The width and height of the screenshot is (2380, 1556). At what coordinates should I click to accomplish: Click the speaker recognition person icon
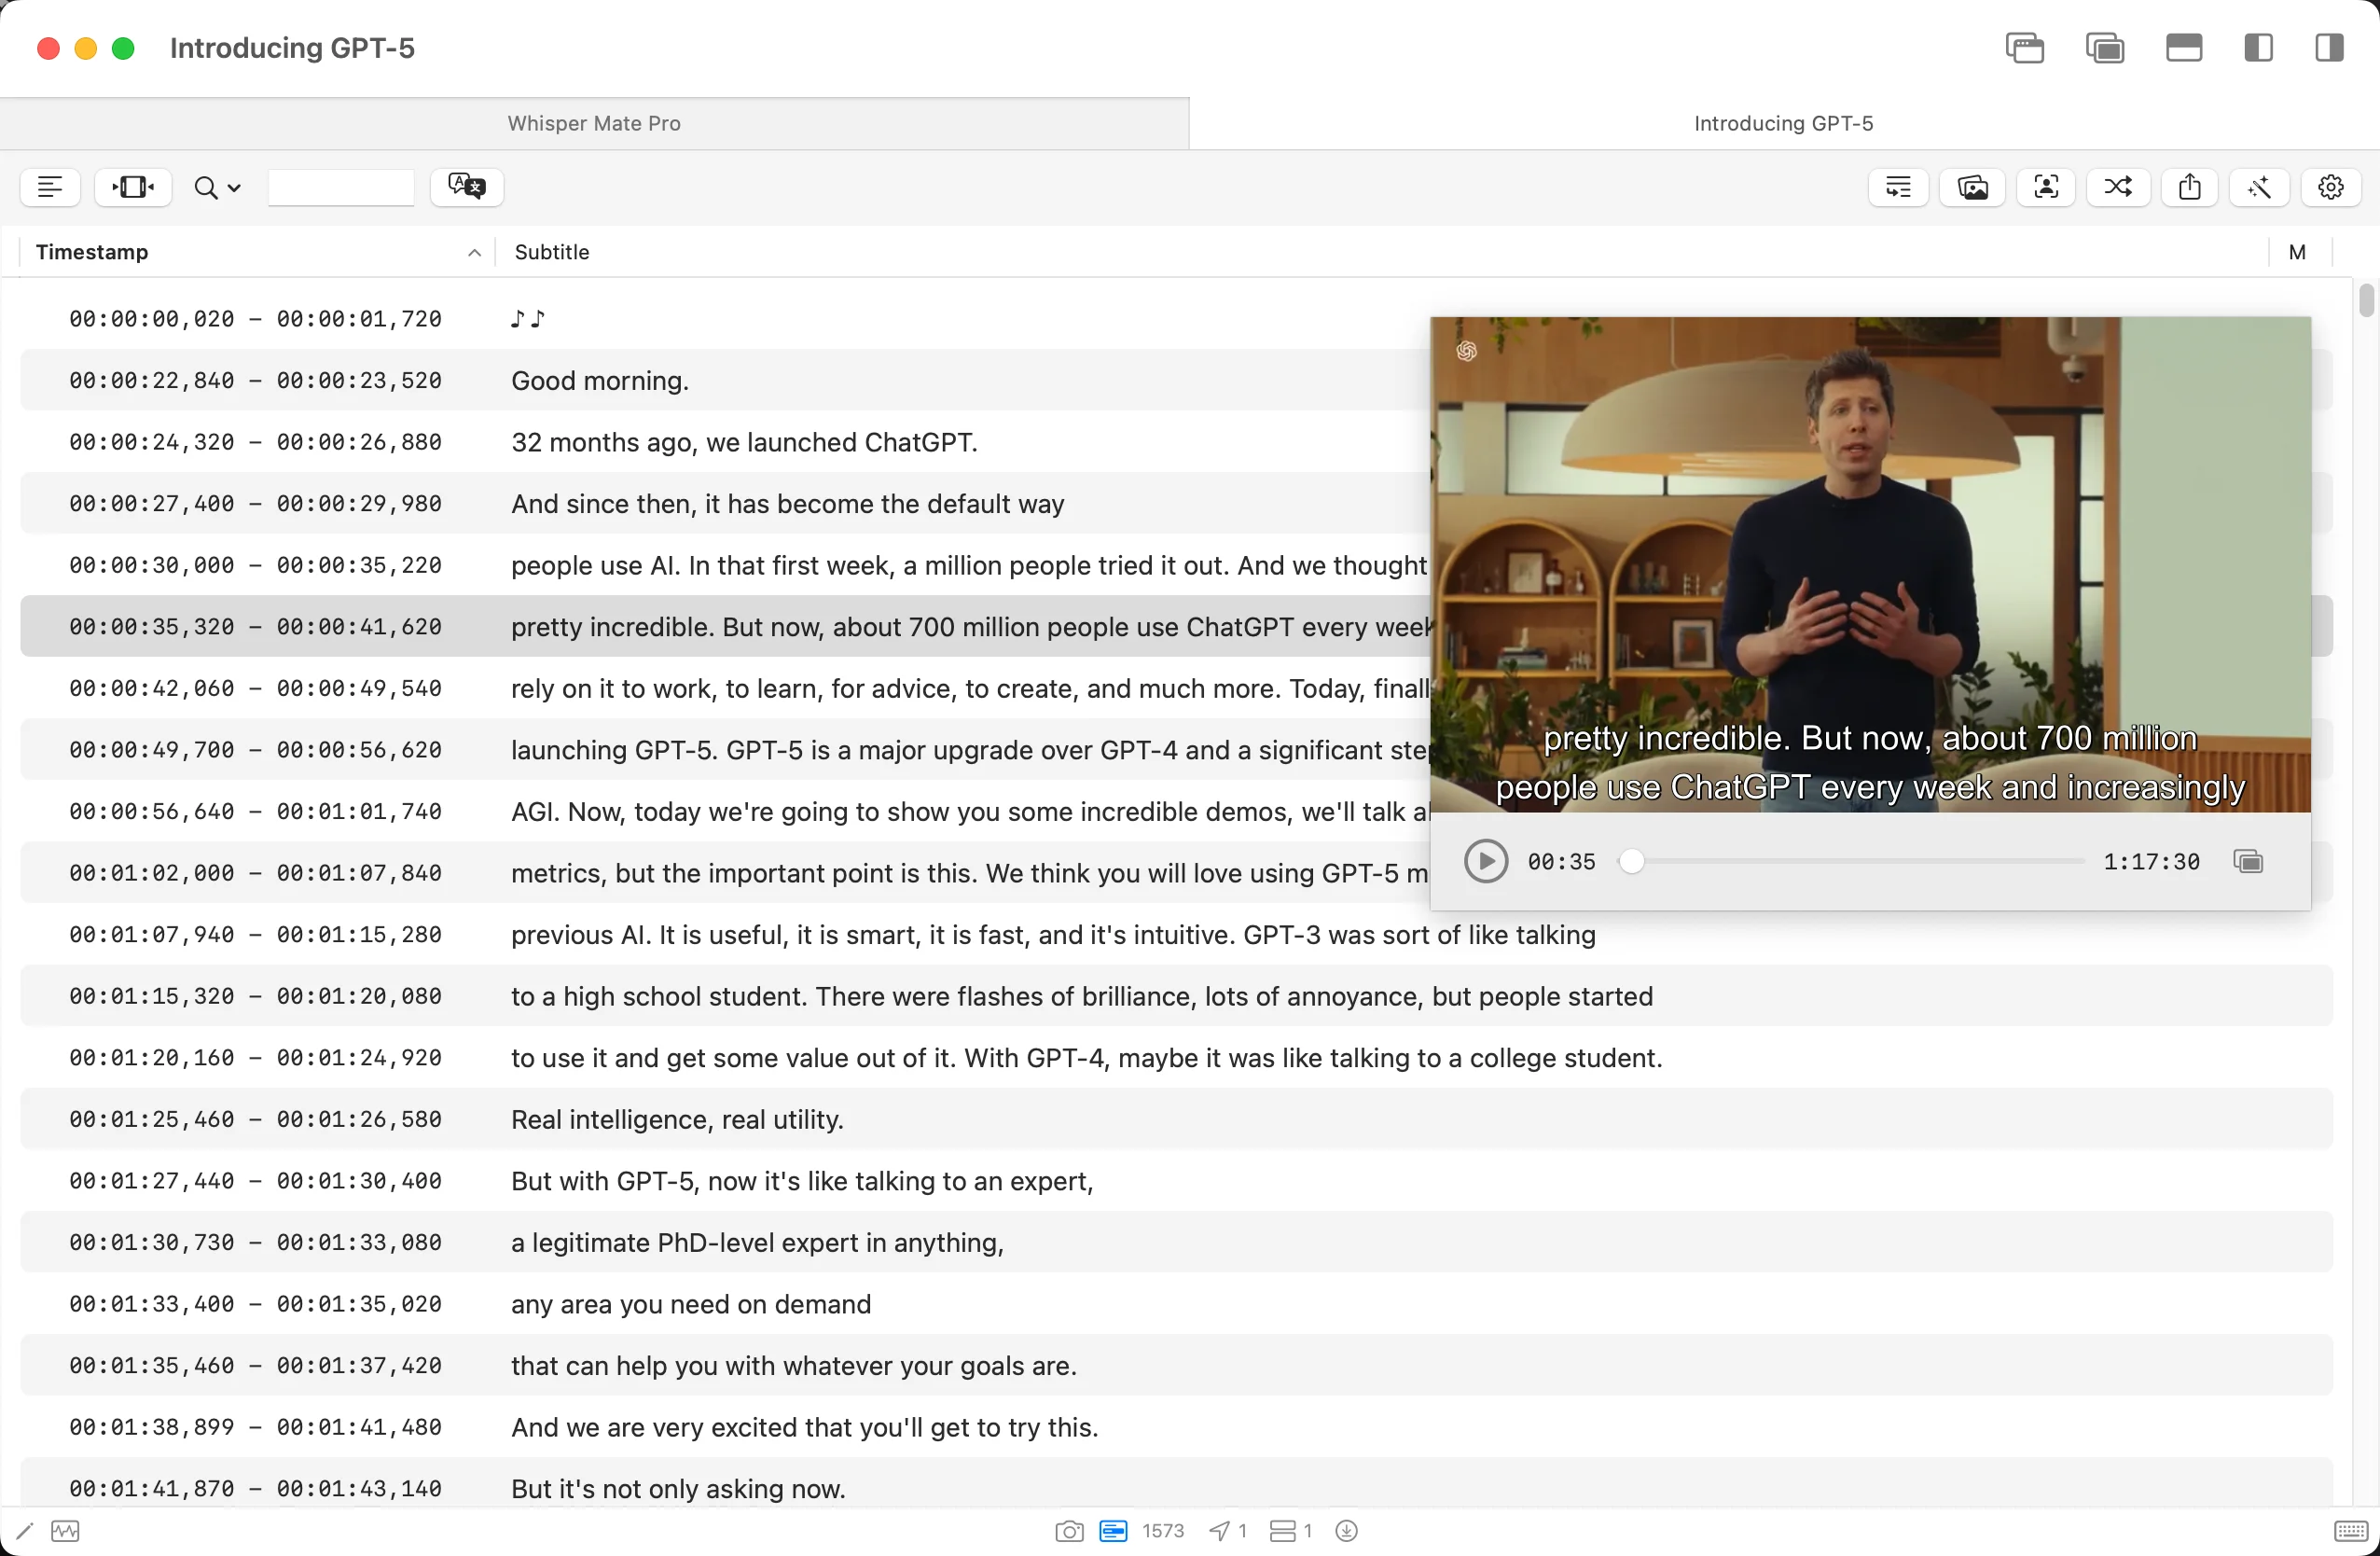(2046, 187)
